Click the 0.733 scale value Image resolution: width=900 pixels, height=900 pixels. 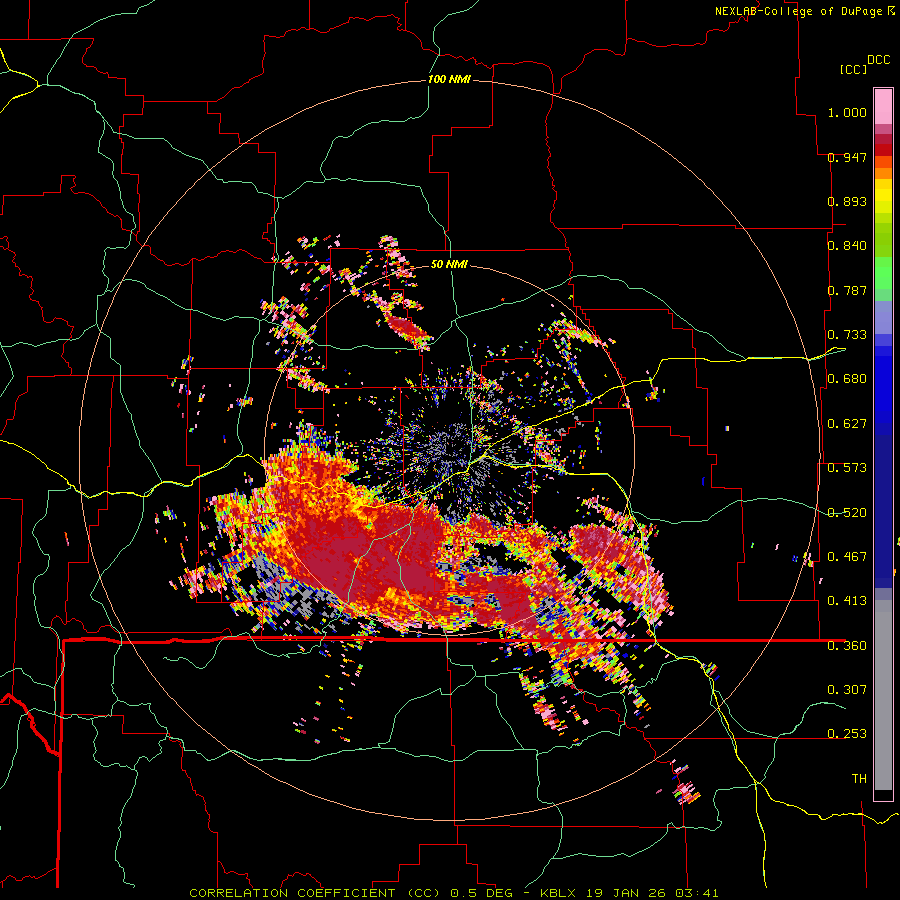[847, 335]
